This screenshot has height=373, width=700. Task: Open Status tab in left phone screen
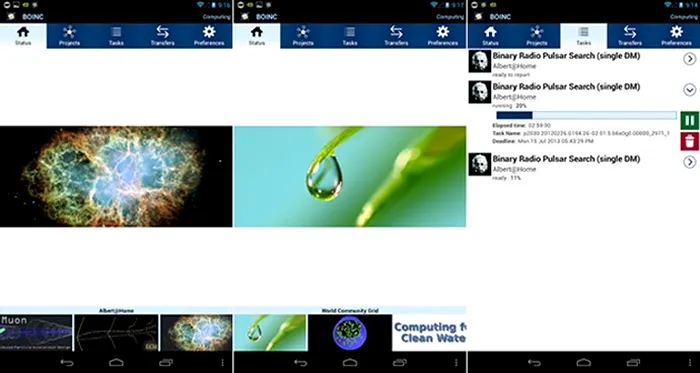(x=23, y=36)
